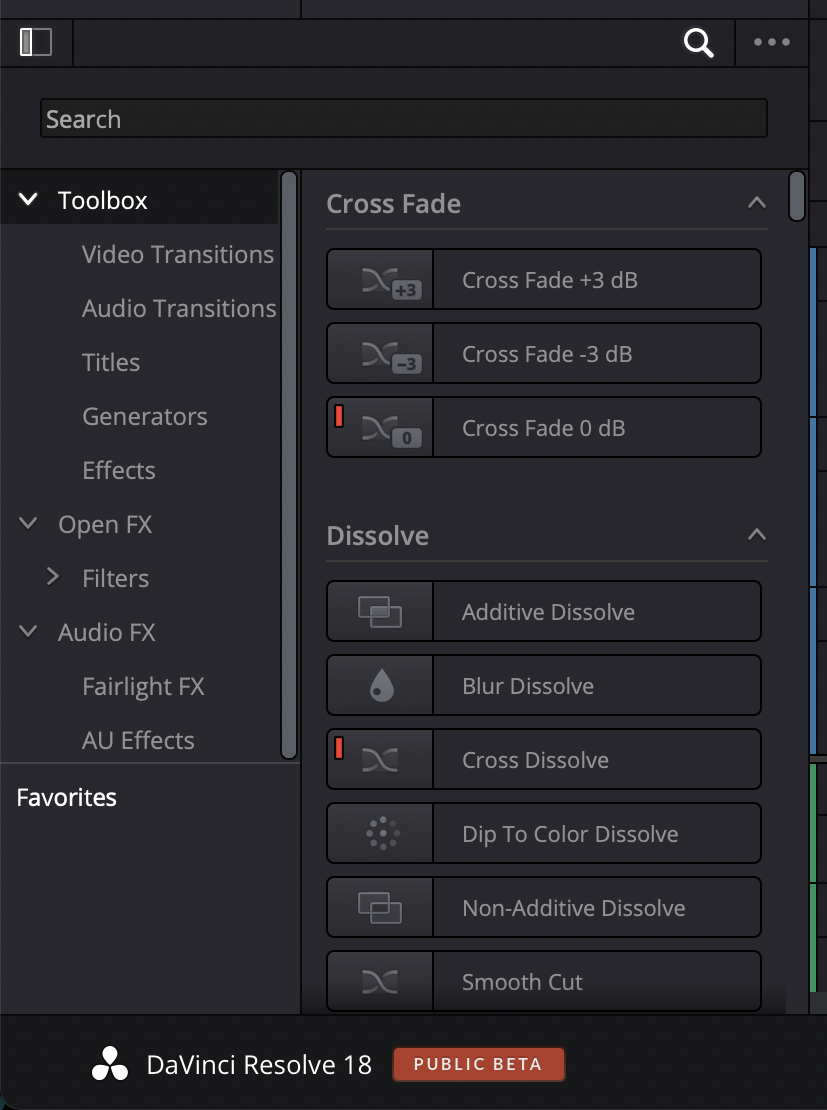Click the transitions list scrollbar handle
This screenshot has width=827, height=1110.
click(x=797, y=196)
